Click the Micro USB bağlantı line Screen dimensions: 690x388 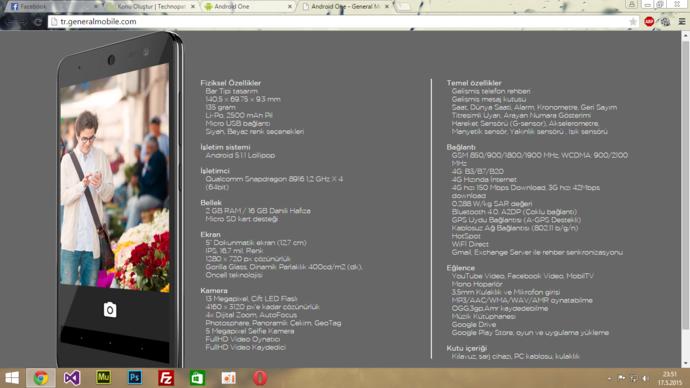coord(238,123)
